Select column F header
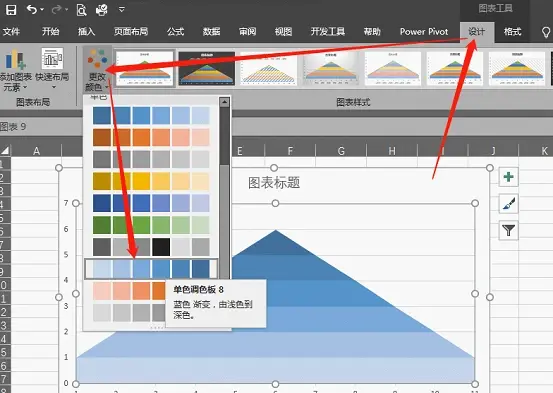553x393 pixels. (290, 151)
